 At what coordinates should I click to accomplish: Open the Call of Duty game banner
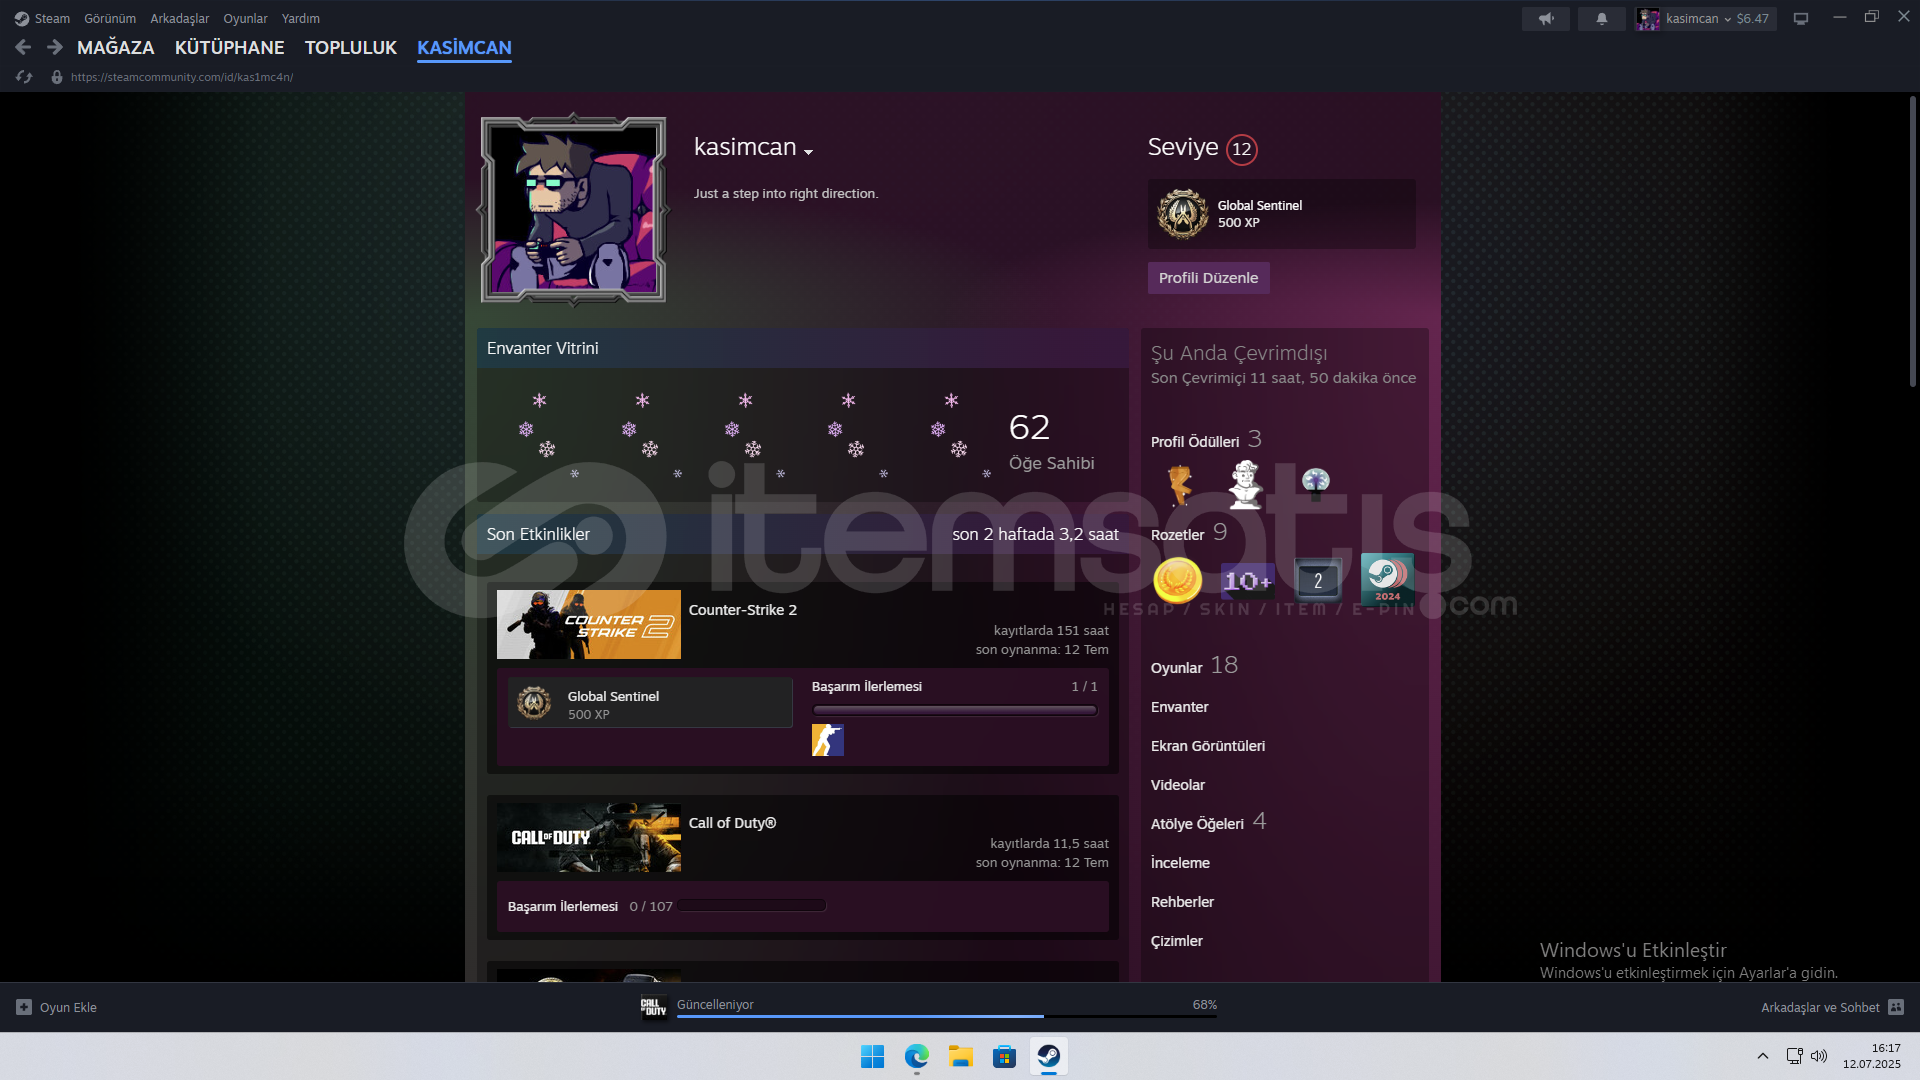pyautogui.click(x=589, y=838)
